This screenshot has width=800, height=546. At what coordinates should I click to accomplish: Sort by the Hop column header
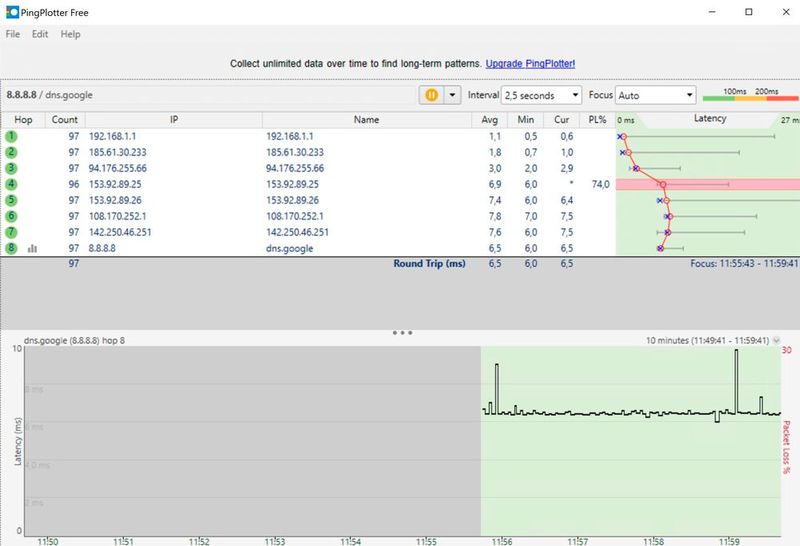23,119
